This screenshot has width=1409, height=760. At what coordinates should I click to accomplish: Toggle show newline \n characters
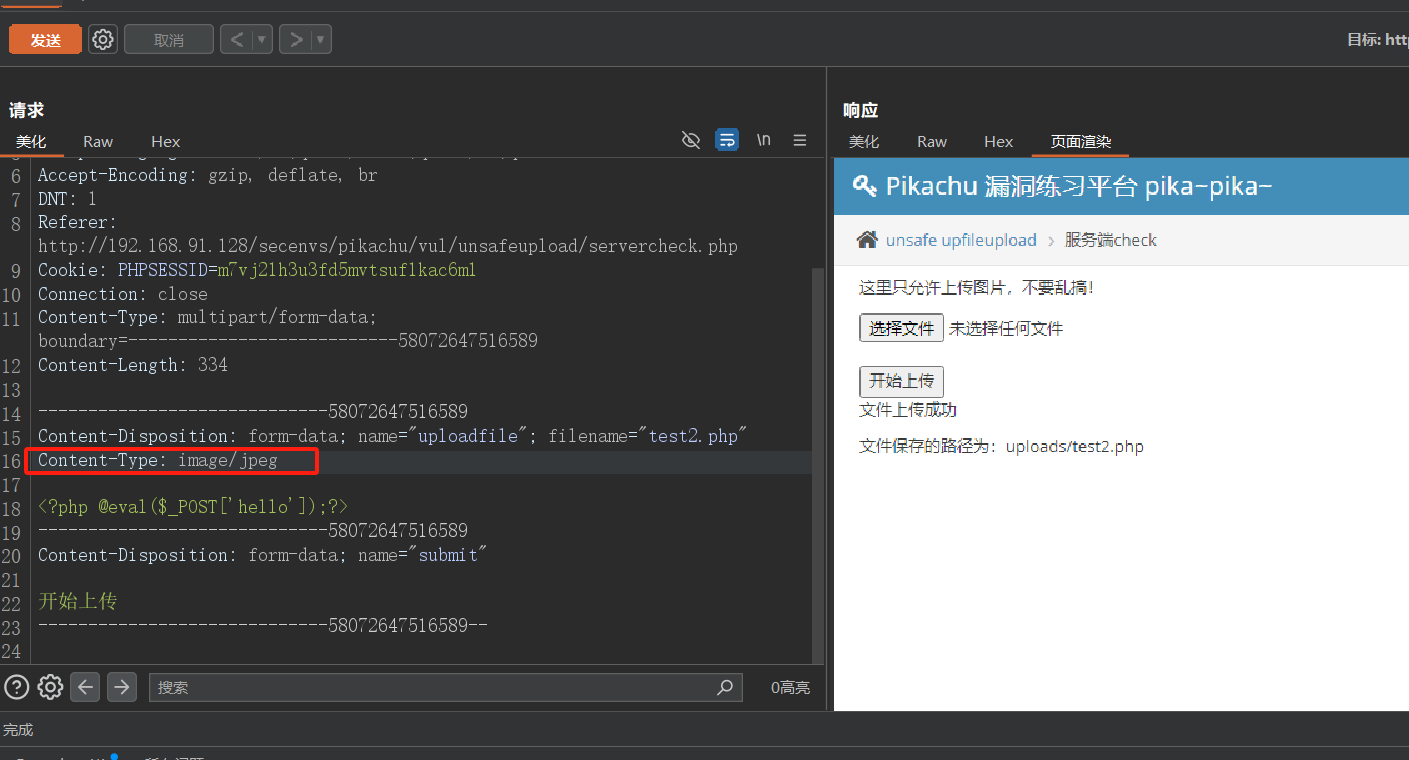(764, 140)
